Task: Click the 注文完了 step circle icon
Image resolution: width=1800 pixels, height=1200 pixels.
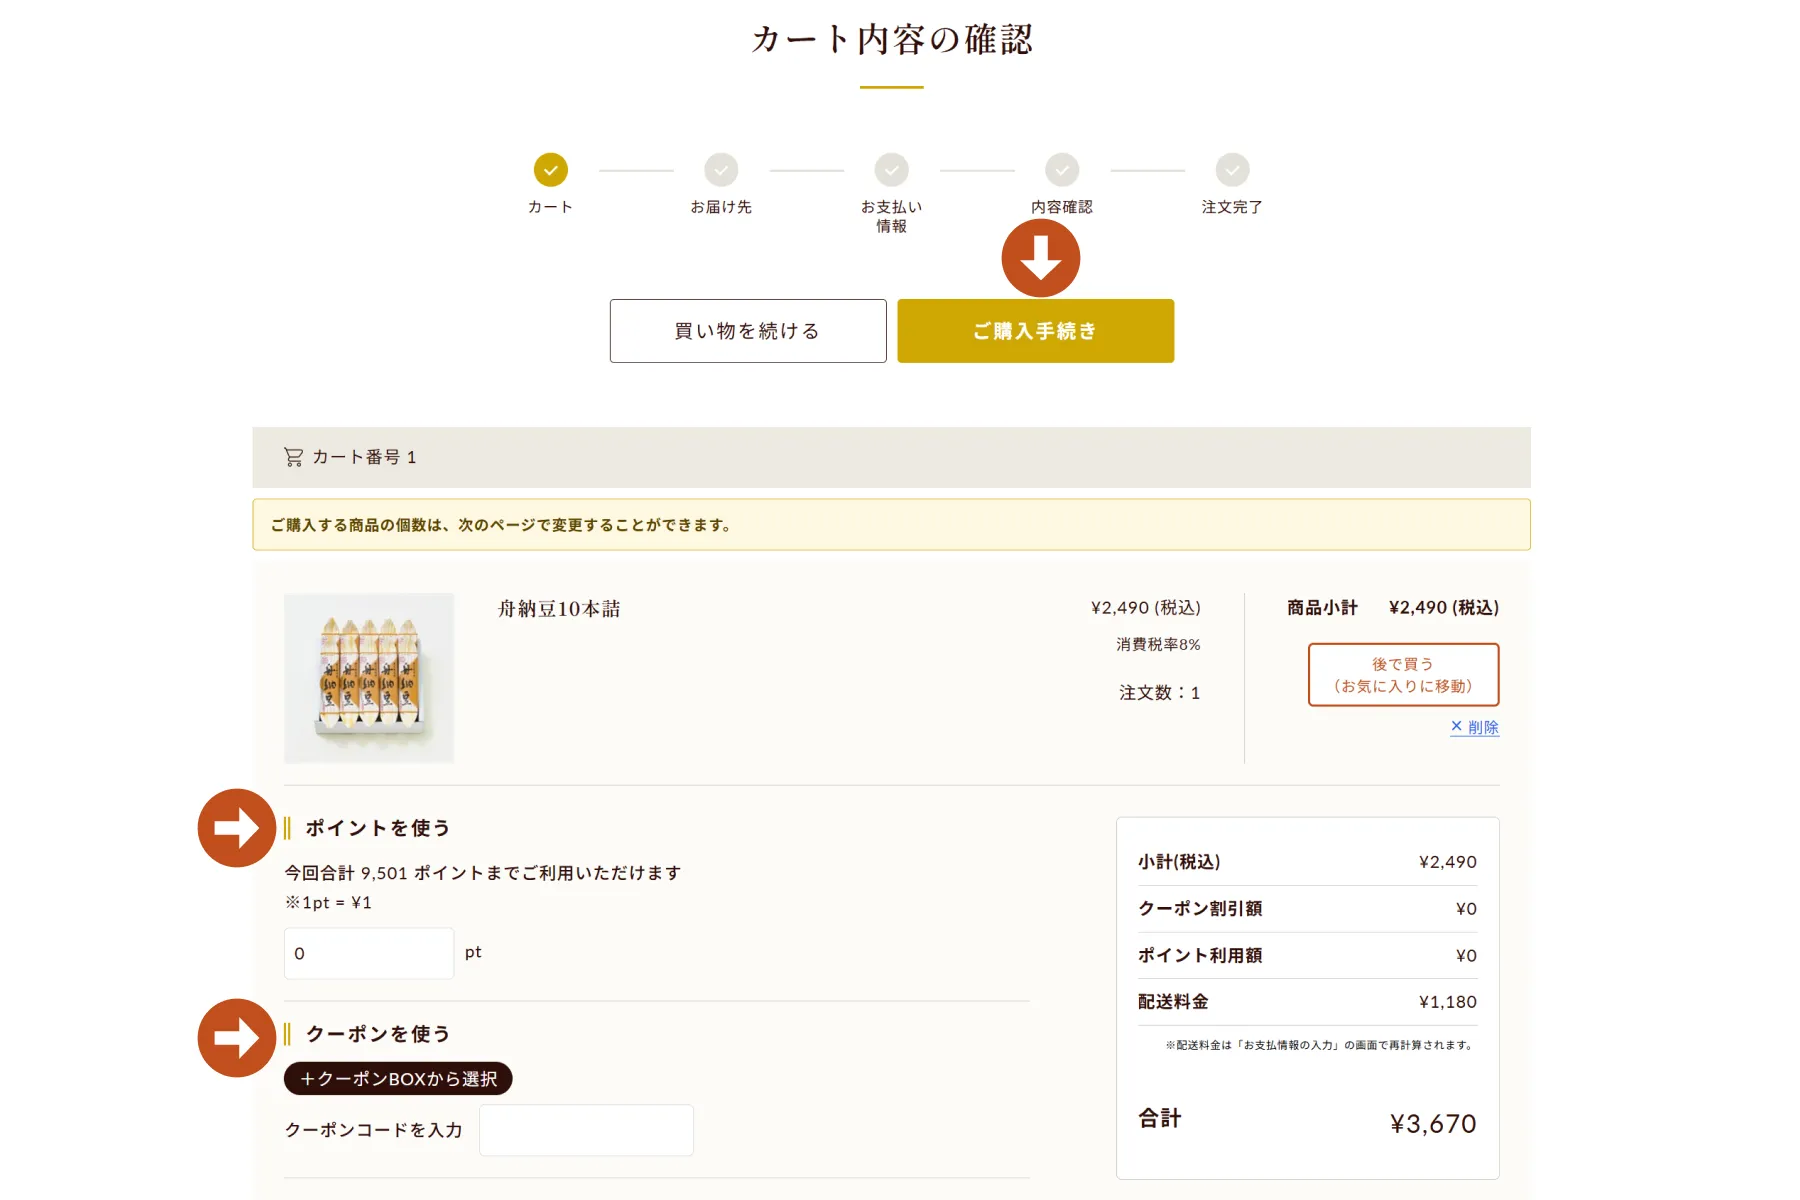Action: [1232, 170]
